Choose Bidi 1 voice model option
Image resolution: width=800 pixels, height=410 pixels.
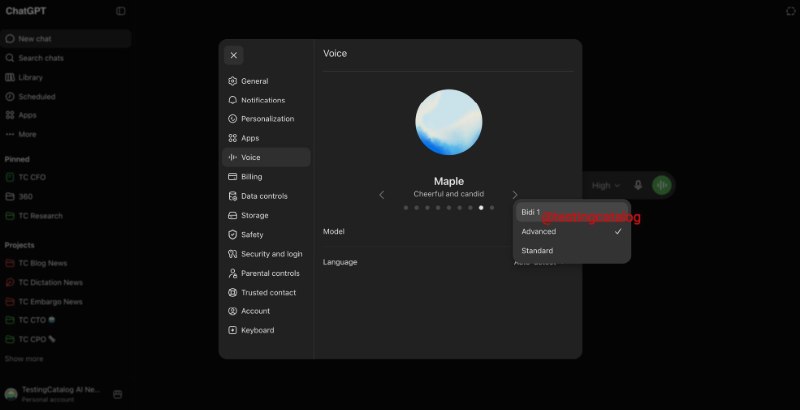(x=571, y=212)
